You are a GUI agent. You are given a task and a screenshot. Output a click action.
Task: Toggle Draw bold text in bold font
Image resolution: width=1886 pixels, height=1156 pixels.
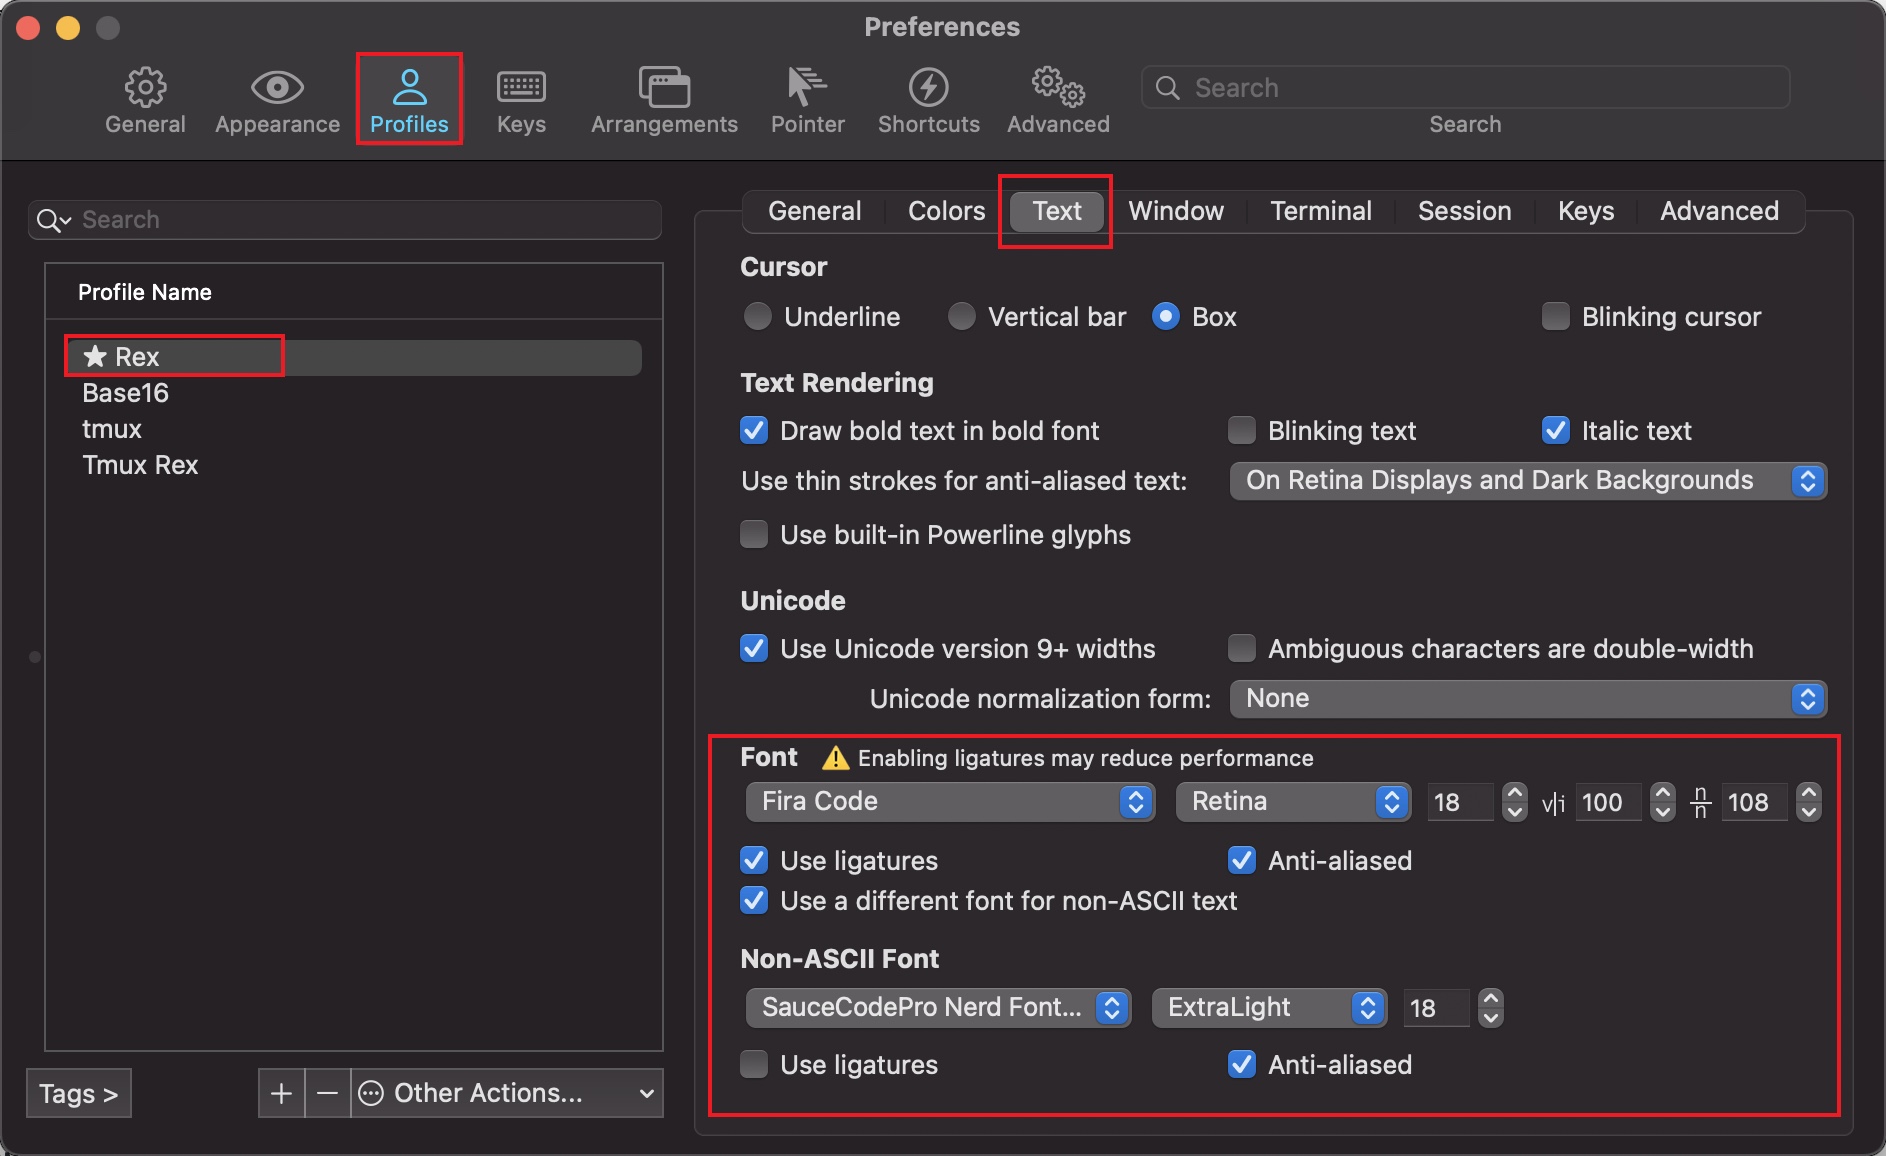click(754, 431)
